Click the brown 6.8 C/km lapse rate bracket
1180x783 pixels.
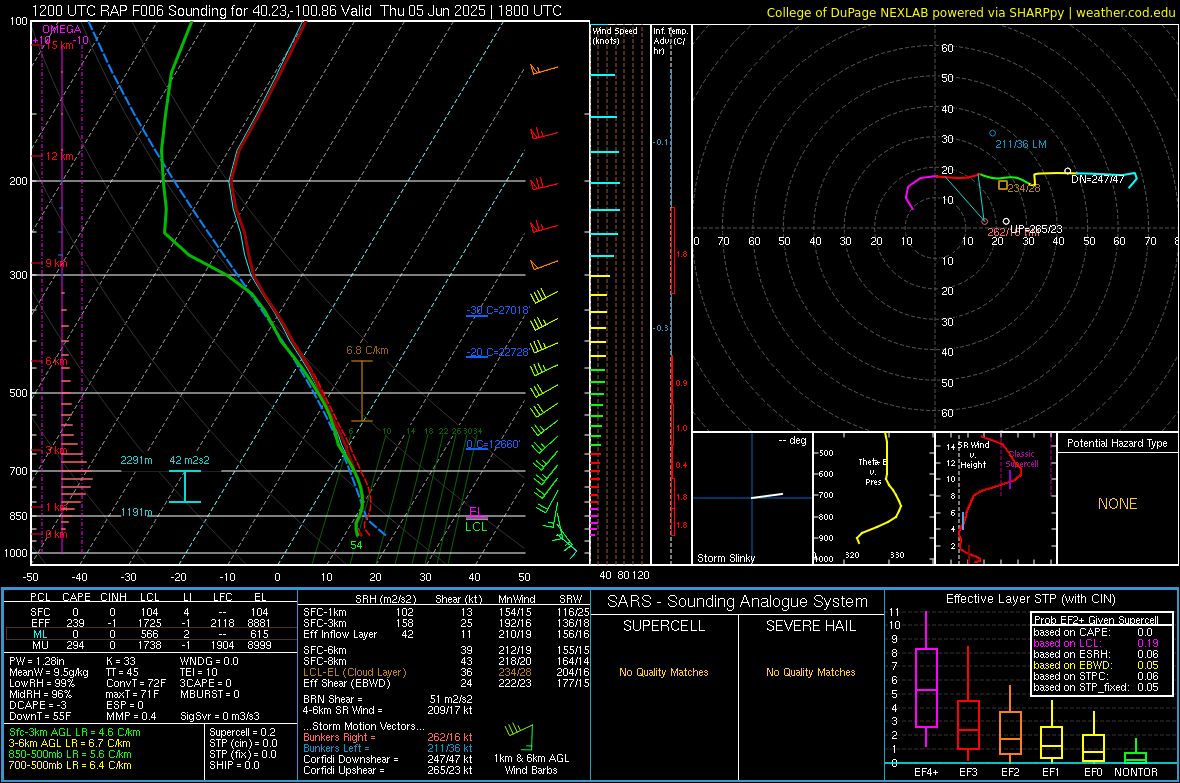pyautogui.click(x=362, y=391)
